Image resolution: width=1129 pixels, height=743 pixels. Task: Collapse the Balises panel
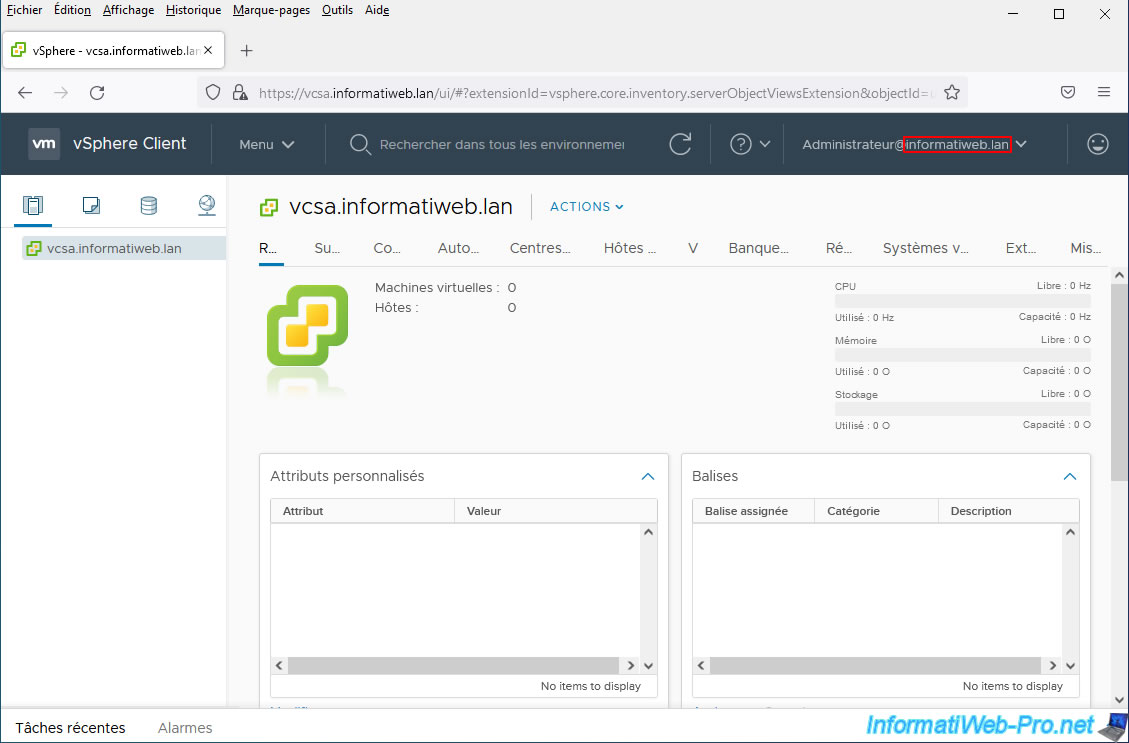coord(1070,477)
